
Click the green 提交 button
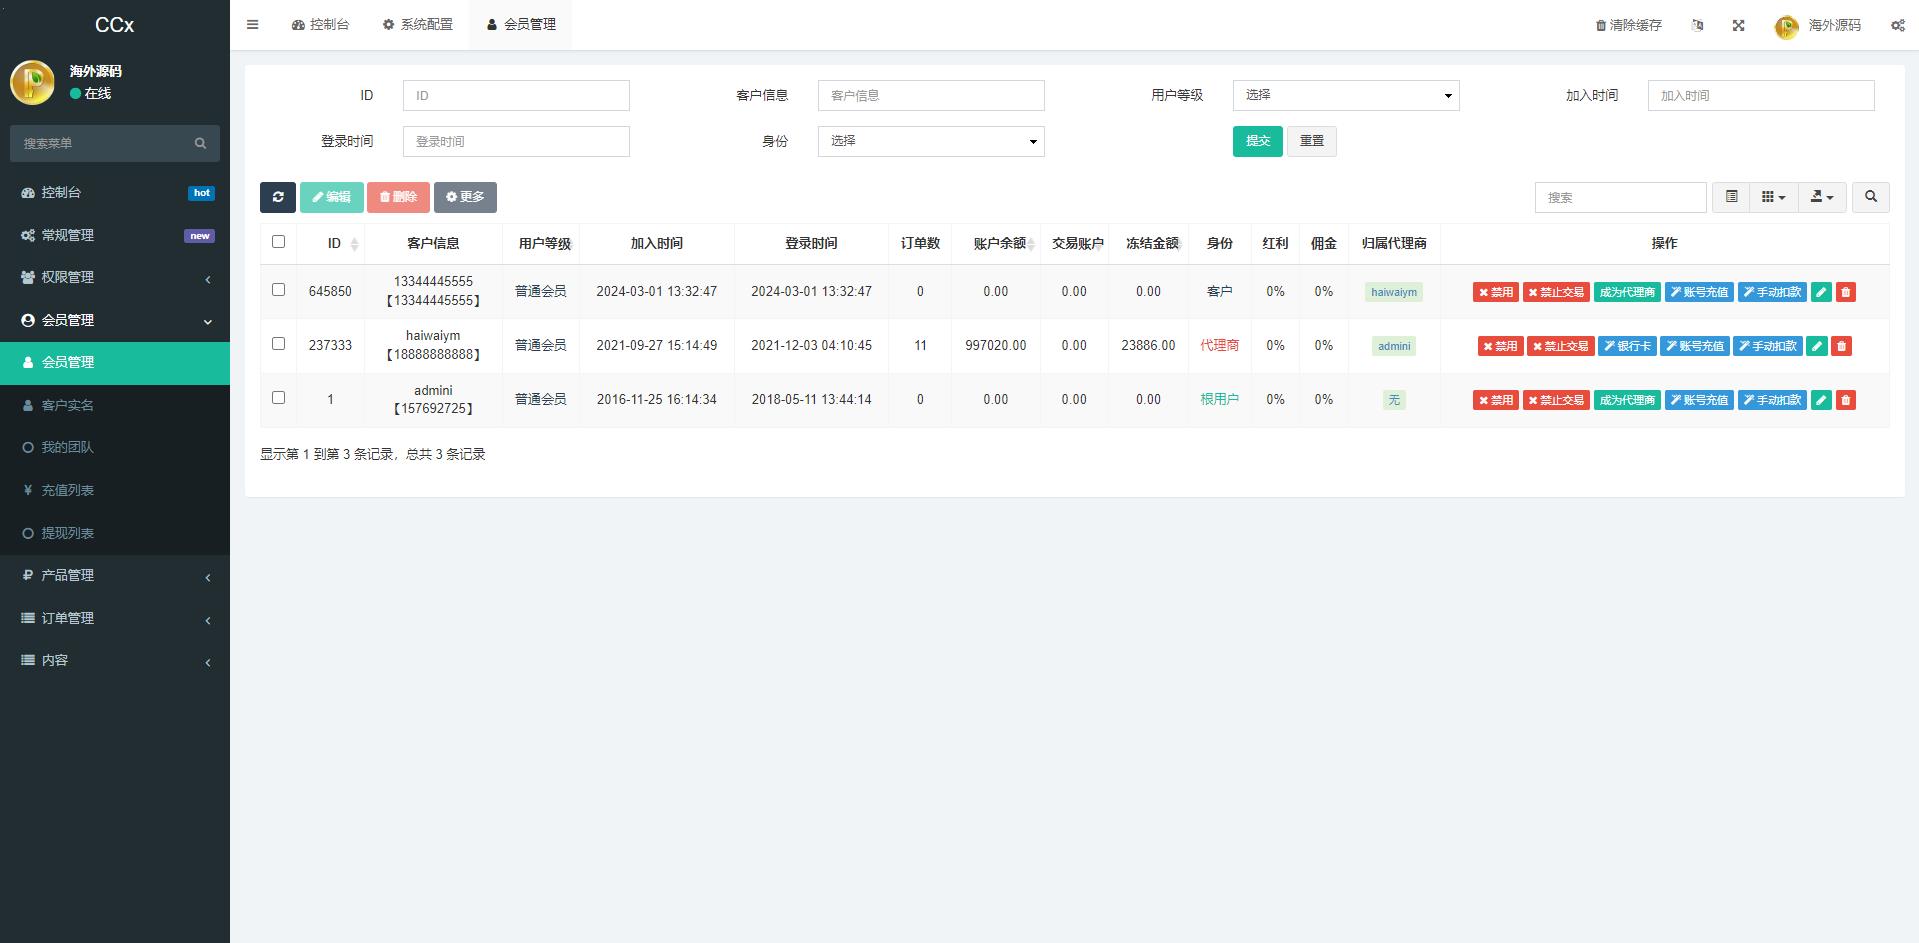point(1257,141)
